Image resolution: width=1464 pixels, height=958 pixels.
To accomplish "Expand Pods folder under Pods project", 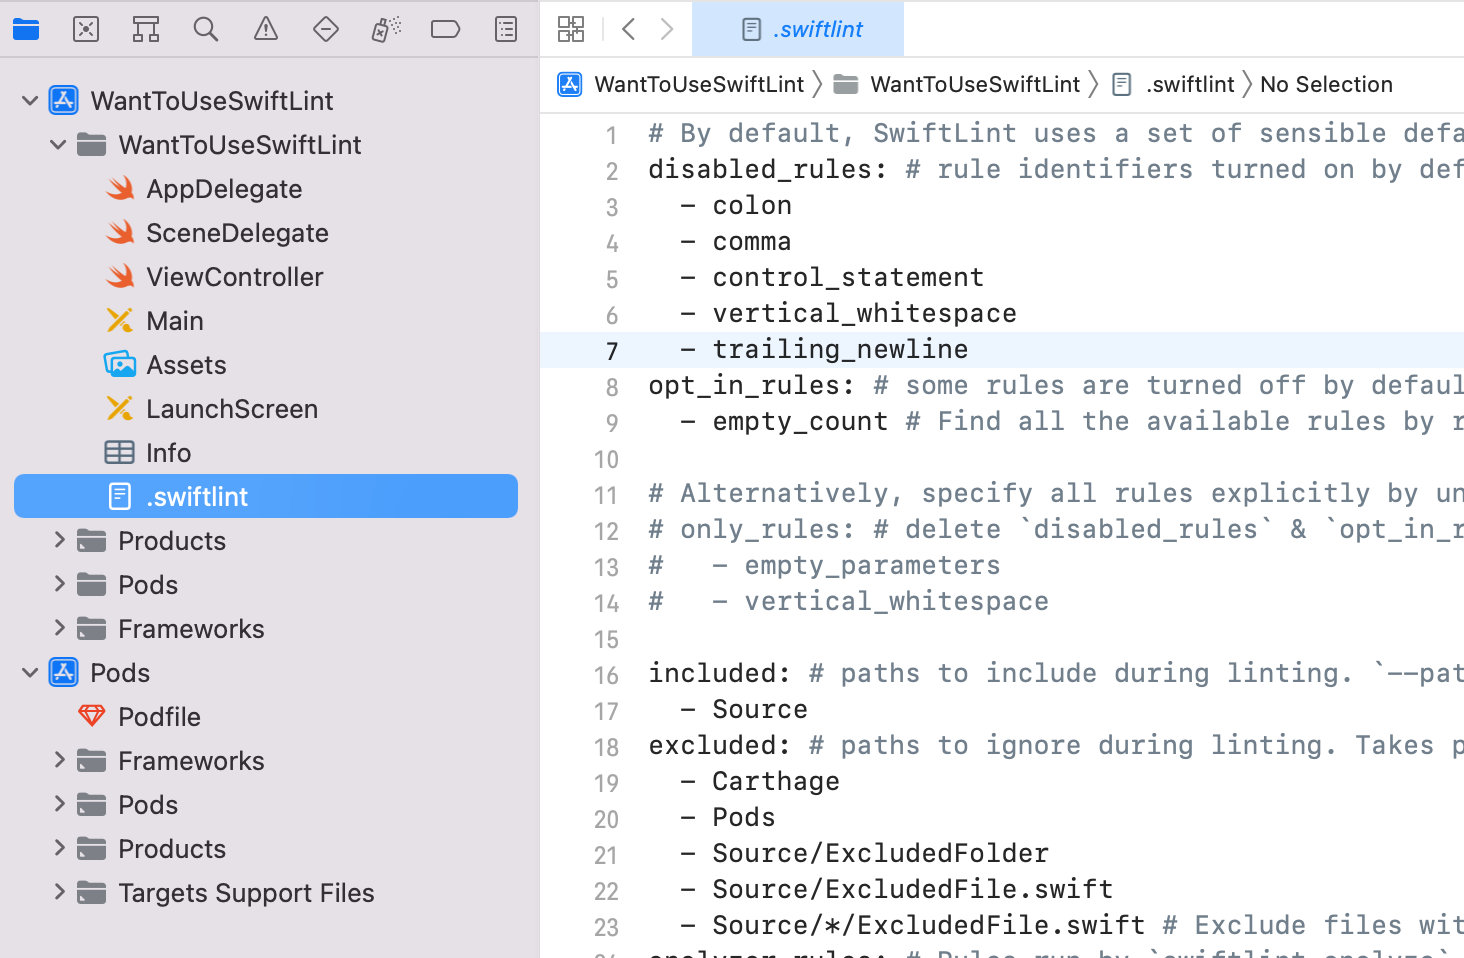I will 58,804.
